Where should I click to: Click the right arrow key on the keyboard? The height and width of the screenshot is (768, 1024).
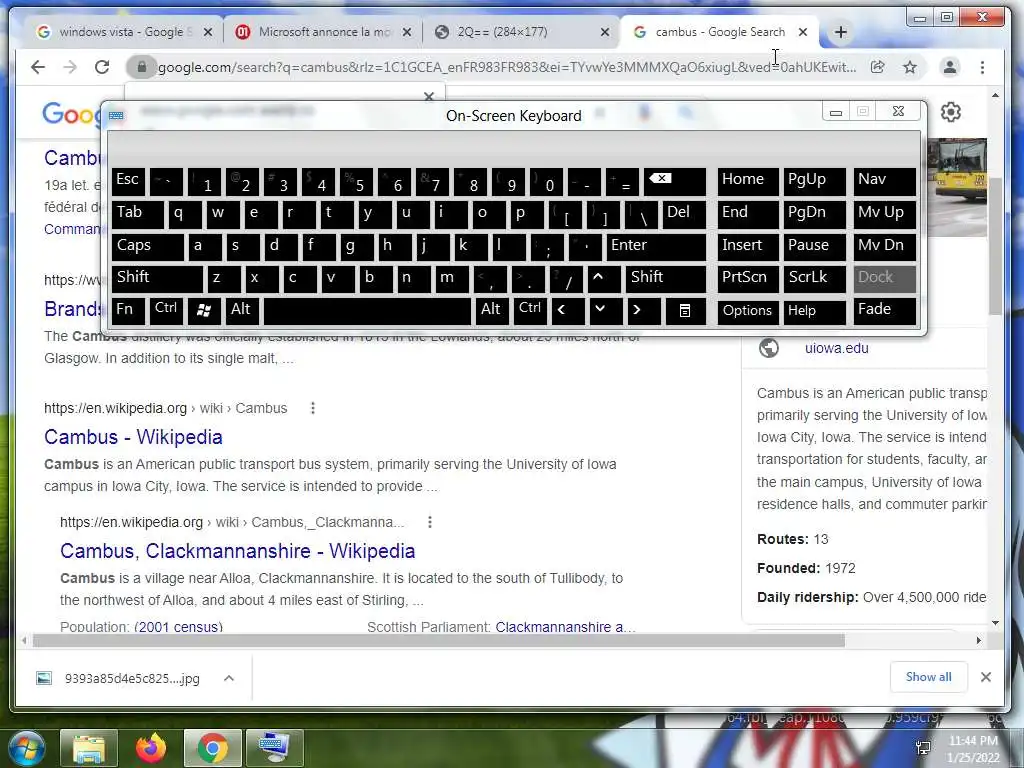[644, 311]
